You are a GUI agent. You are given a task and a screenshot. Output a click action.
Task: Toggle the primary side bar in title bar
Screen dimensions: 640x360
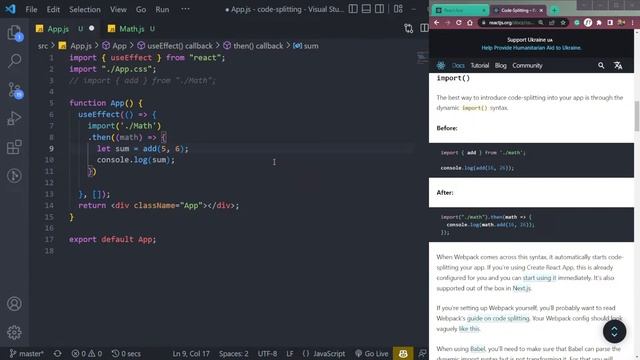353,9
